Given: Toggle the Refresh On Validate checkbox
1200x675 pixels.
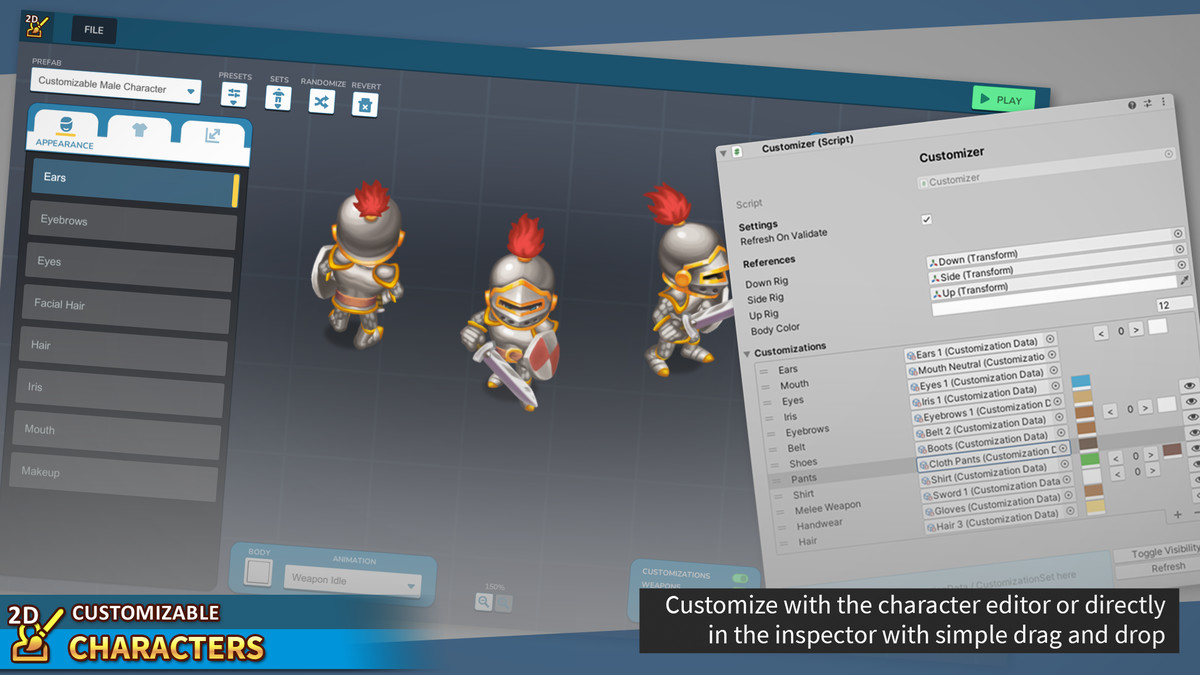Looking at the screenshot, I should (x=926, y=219).
